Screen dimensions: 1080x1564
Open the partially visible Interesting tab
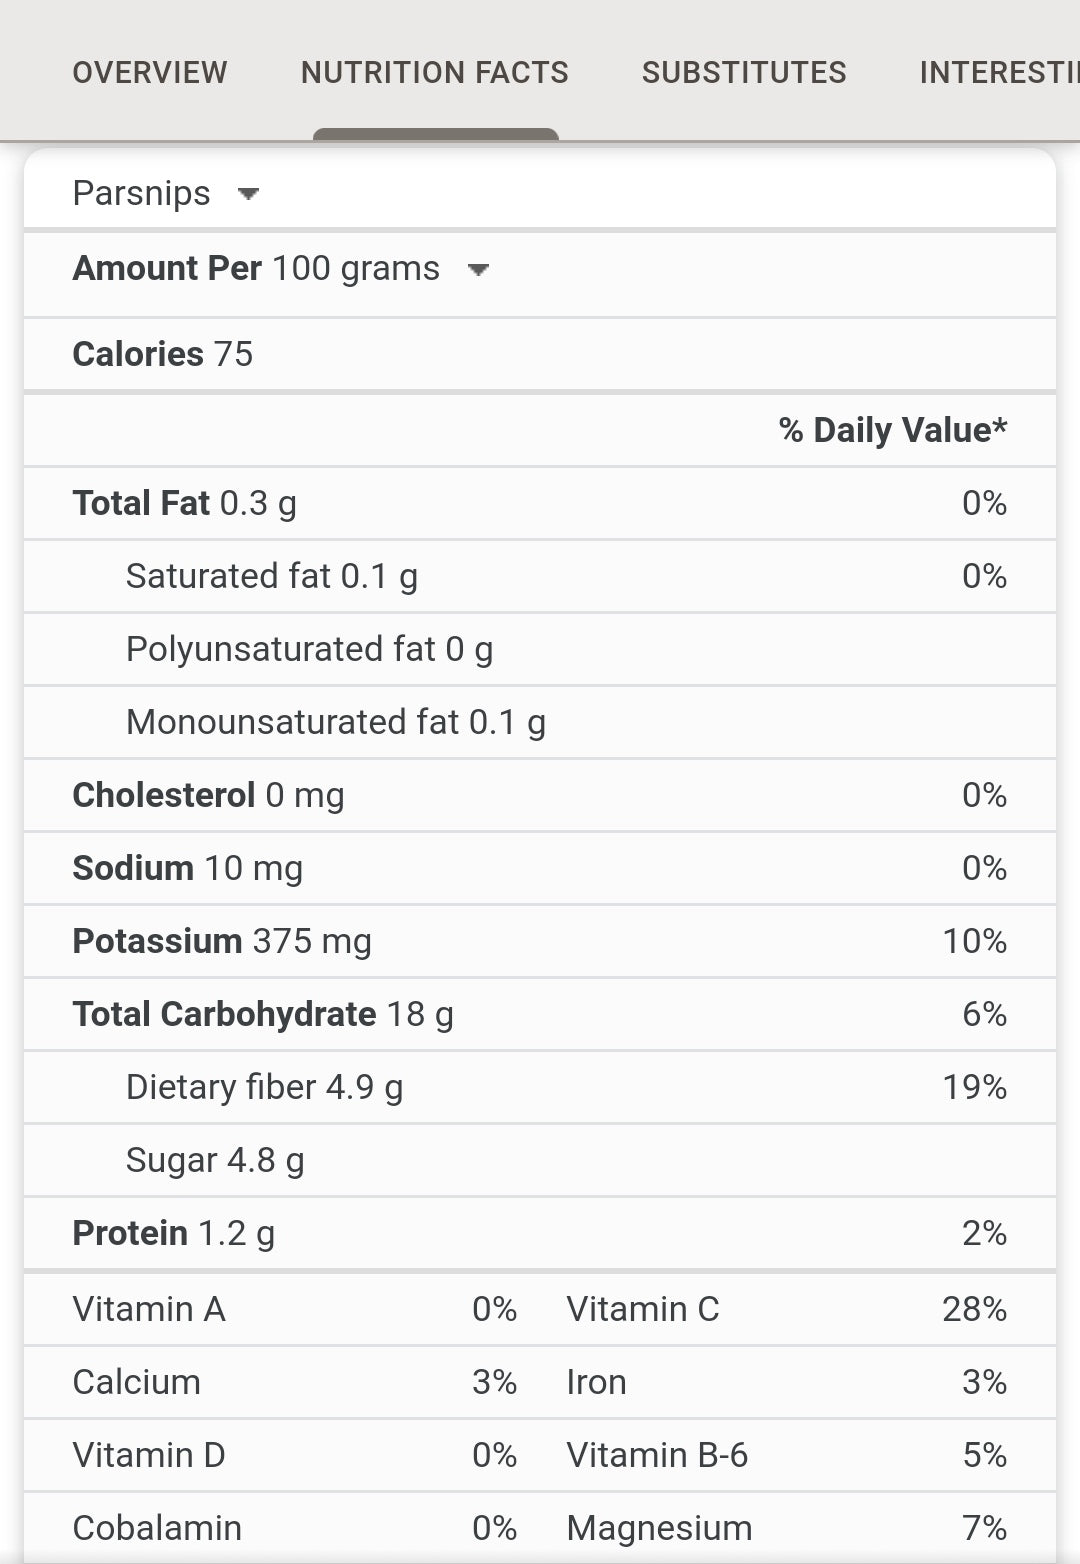click(998, 72)
